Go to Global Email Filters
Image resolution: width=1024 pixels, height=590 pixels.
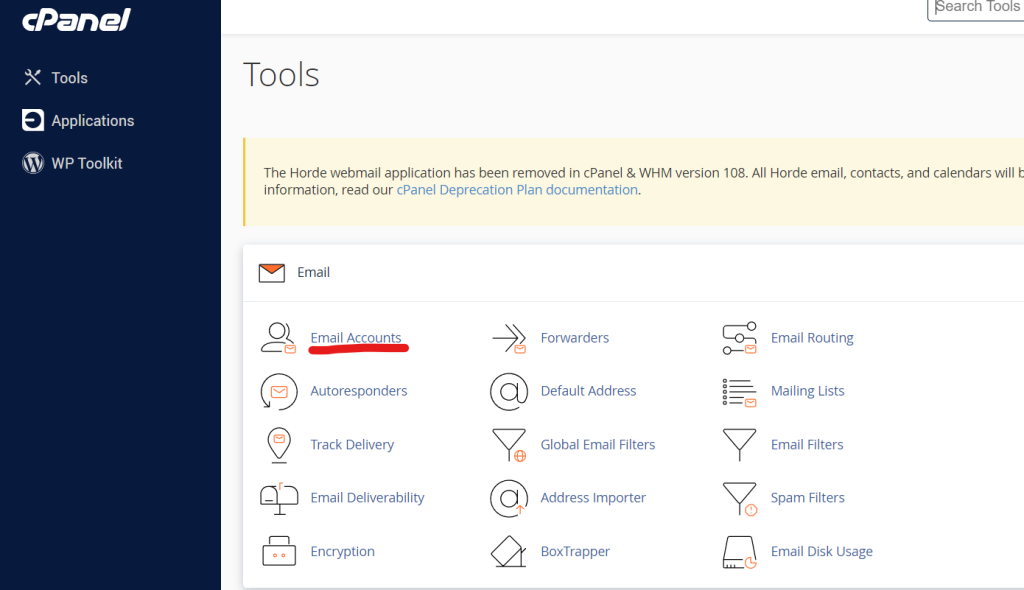click(x=598, y=444)
